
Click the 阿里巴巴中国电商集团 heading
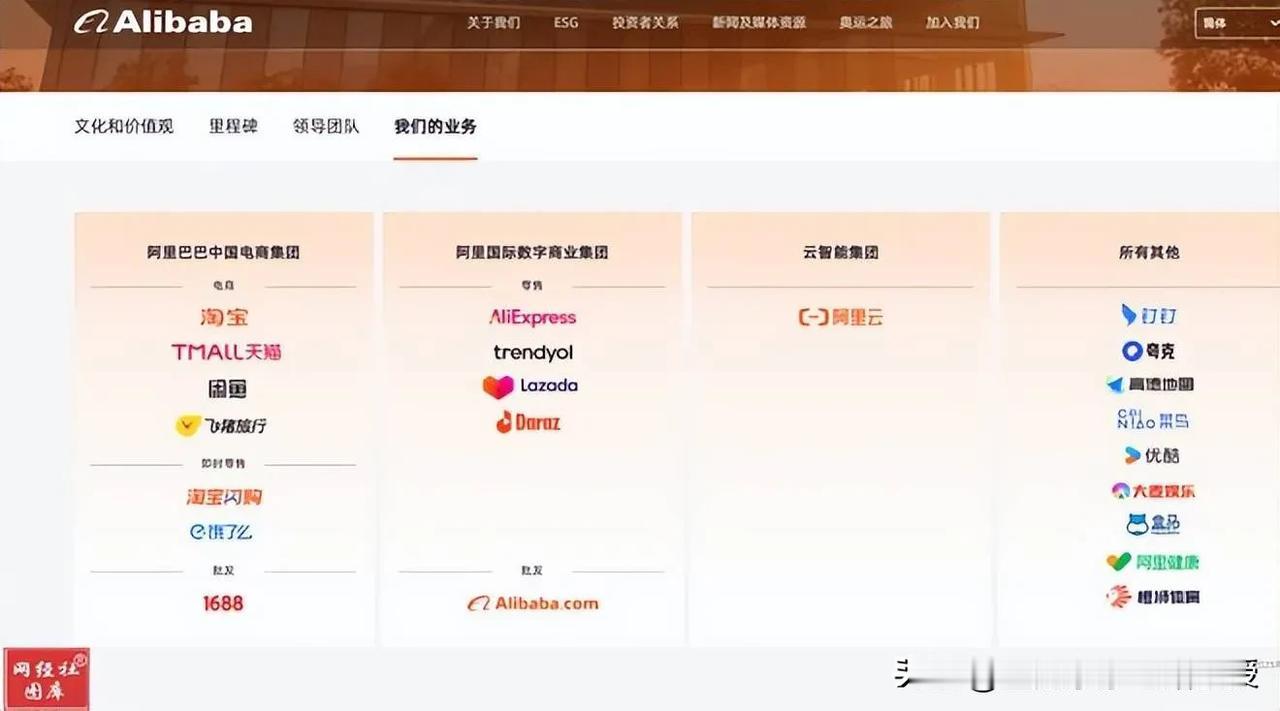click(223, 252)
